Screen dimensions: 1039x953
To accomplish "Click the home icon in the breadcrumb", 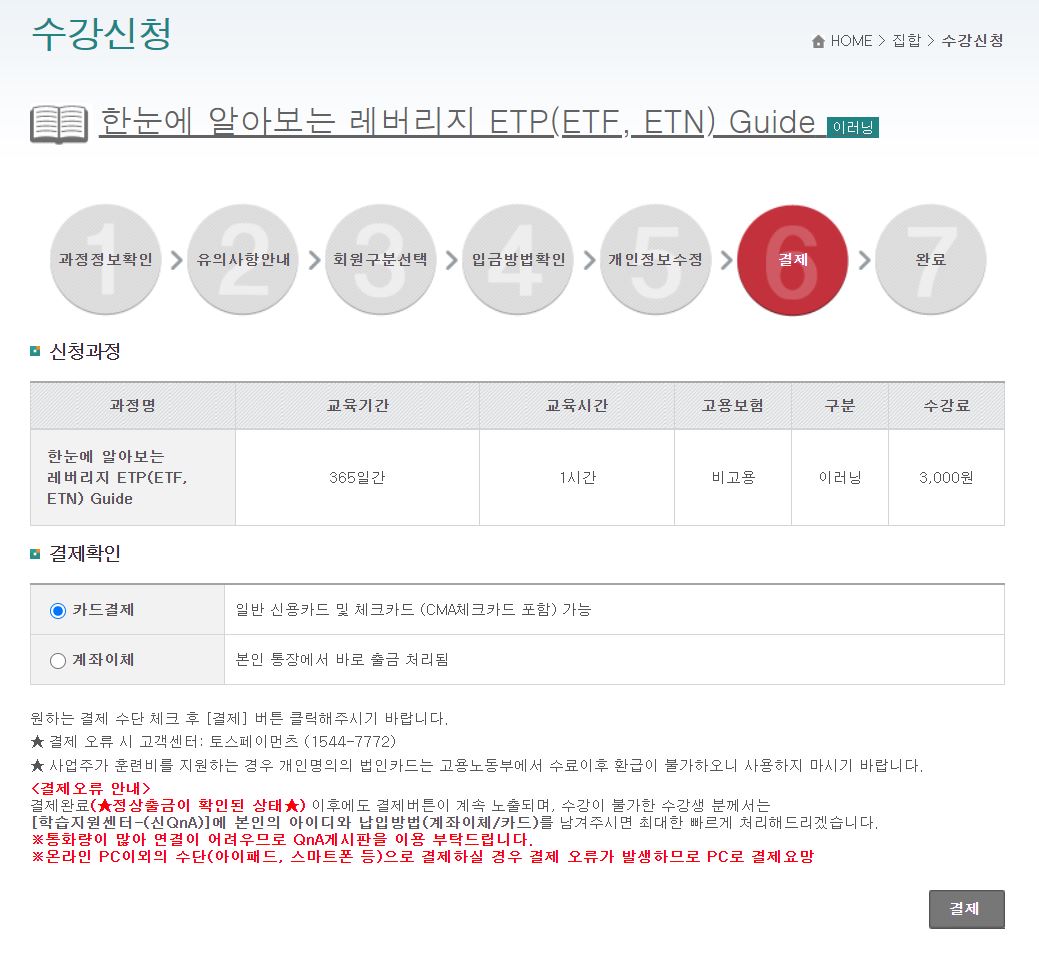I will [818, 41].
